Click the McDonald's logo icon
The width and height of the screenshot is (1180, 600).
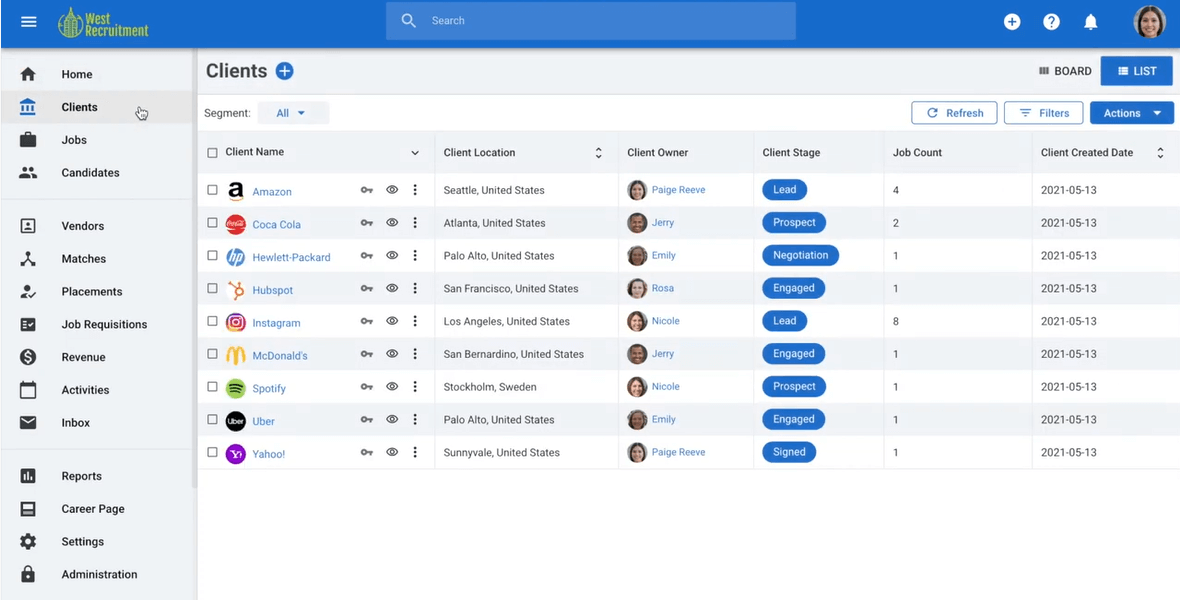coord(236,355)
